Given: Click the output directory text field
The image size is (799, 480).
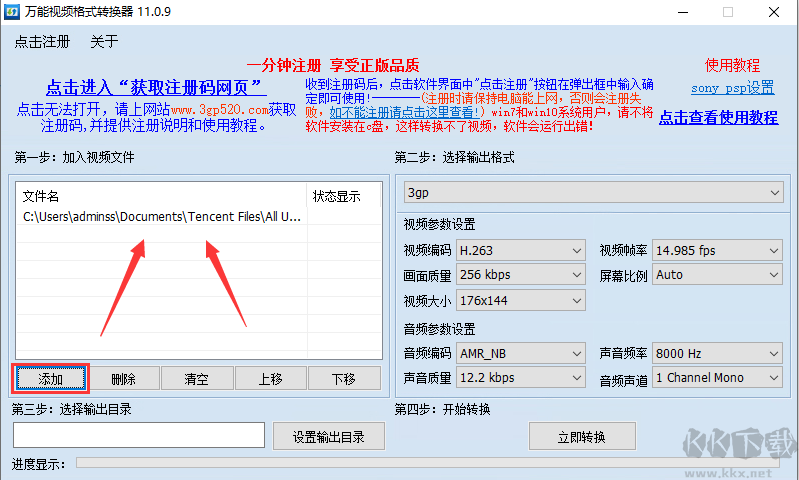Looking at the screenshot, I should [x=139, y=435].
